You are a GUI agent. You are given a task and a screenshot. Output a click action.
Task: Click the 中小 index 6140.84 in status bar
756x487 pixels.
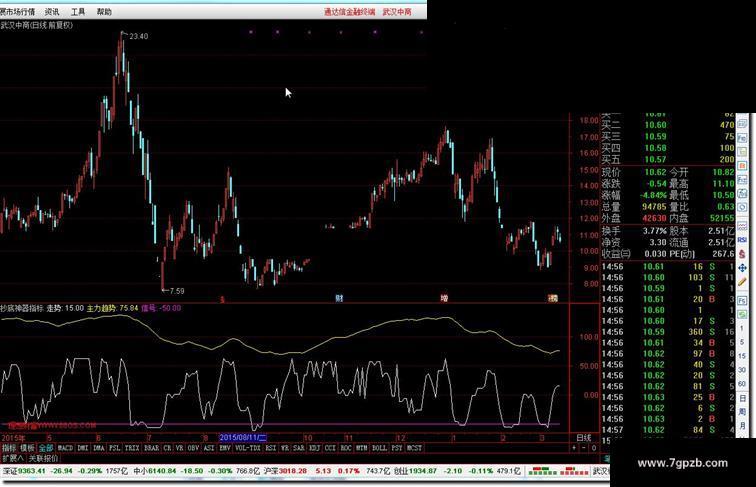click(153, 471)
